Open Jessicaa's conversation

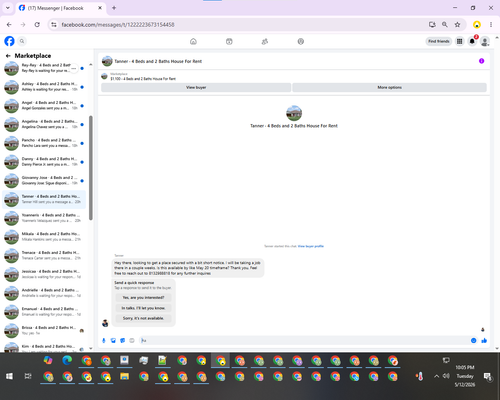[44, 274]
